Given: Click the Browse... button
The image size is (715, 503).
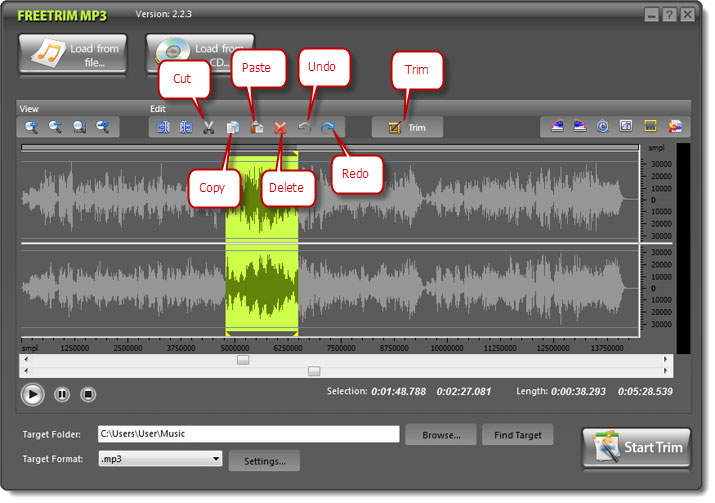Looking at the screenshot, I should pos(441,435).
